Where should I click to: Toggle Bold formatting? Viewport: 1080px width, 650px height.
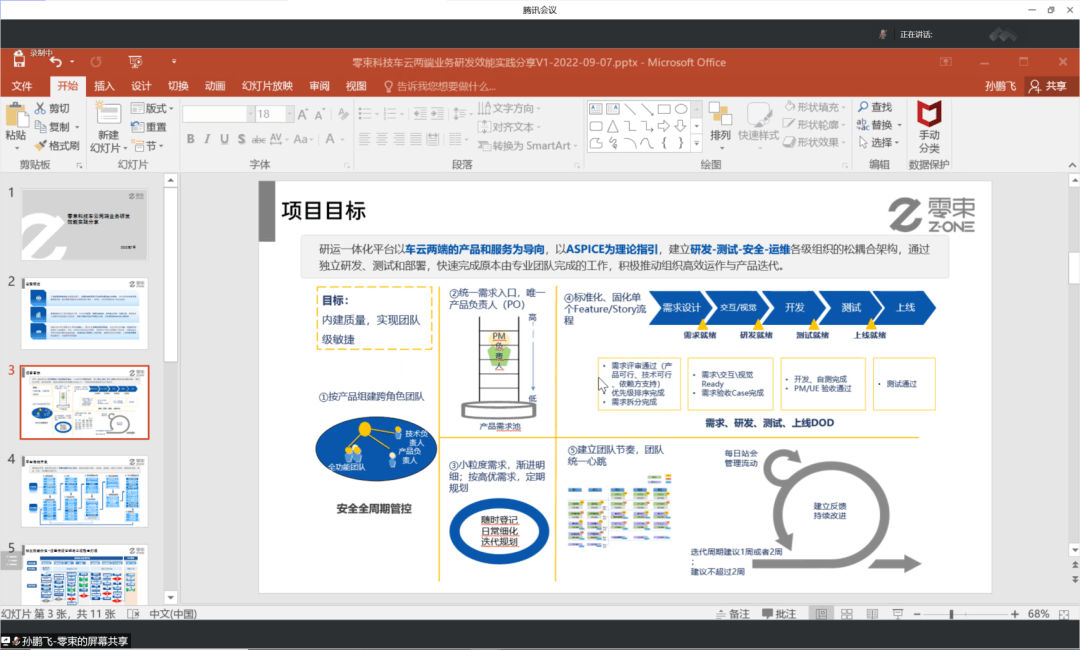(190, 139)
